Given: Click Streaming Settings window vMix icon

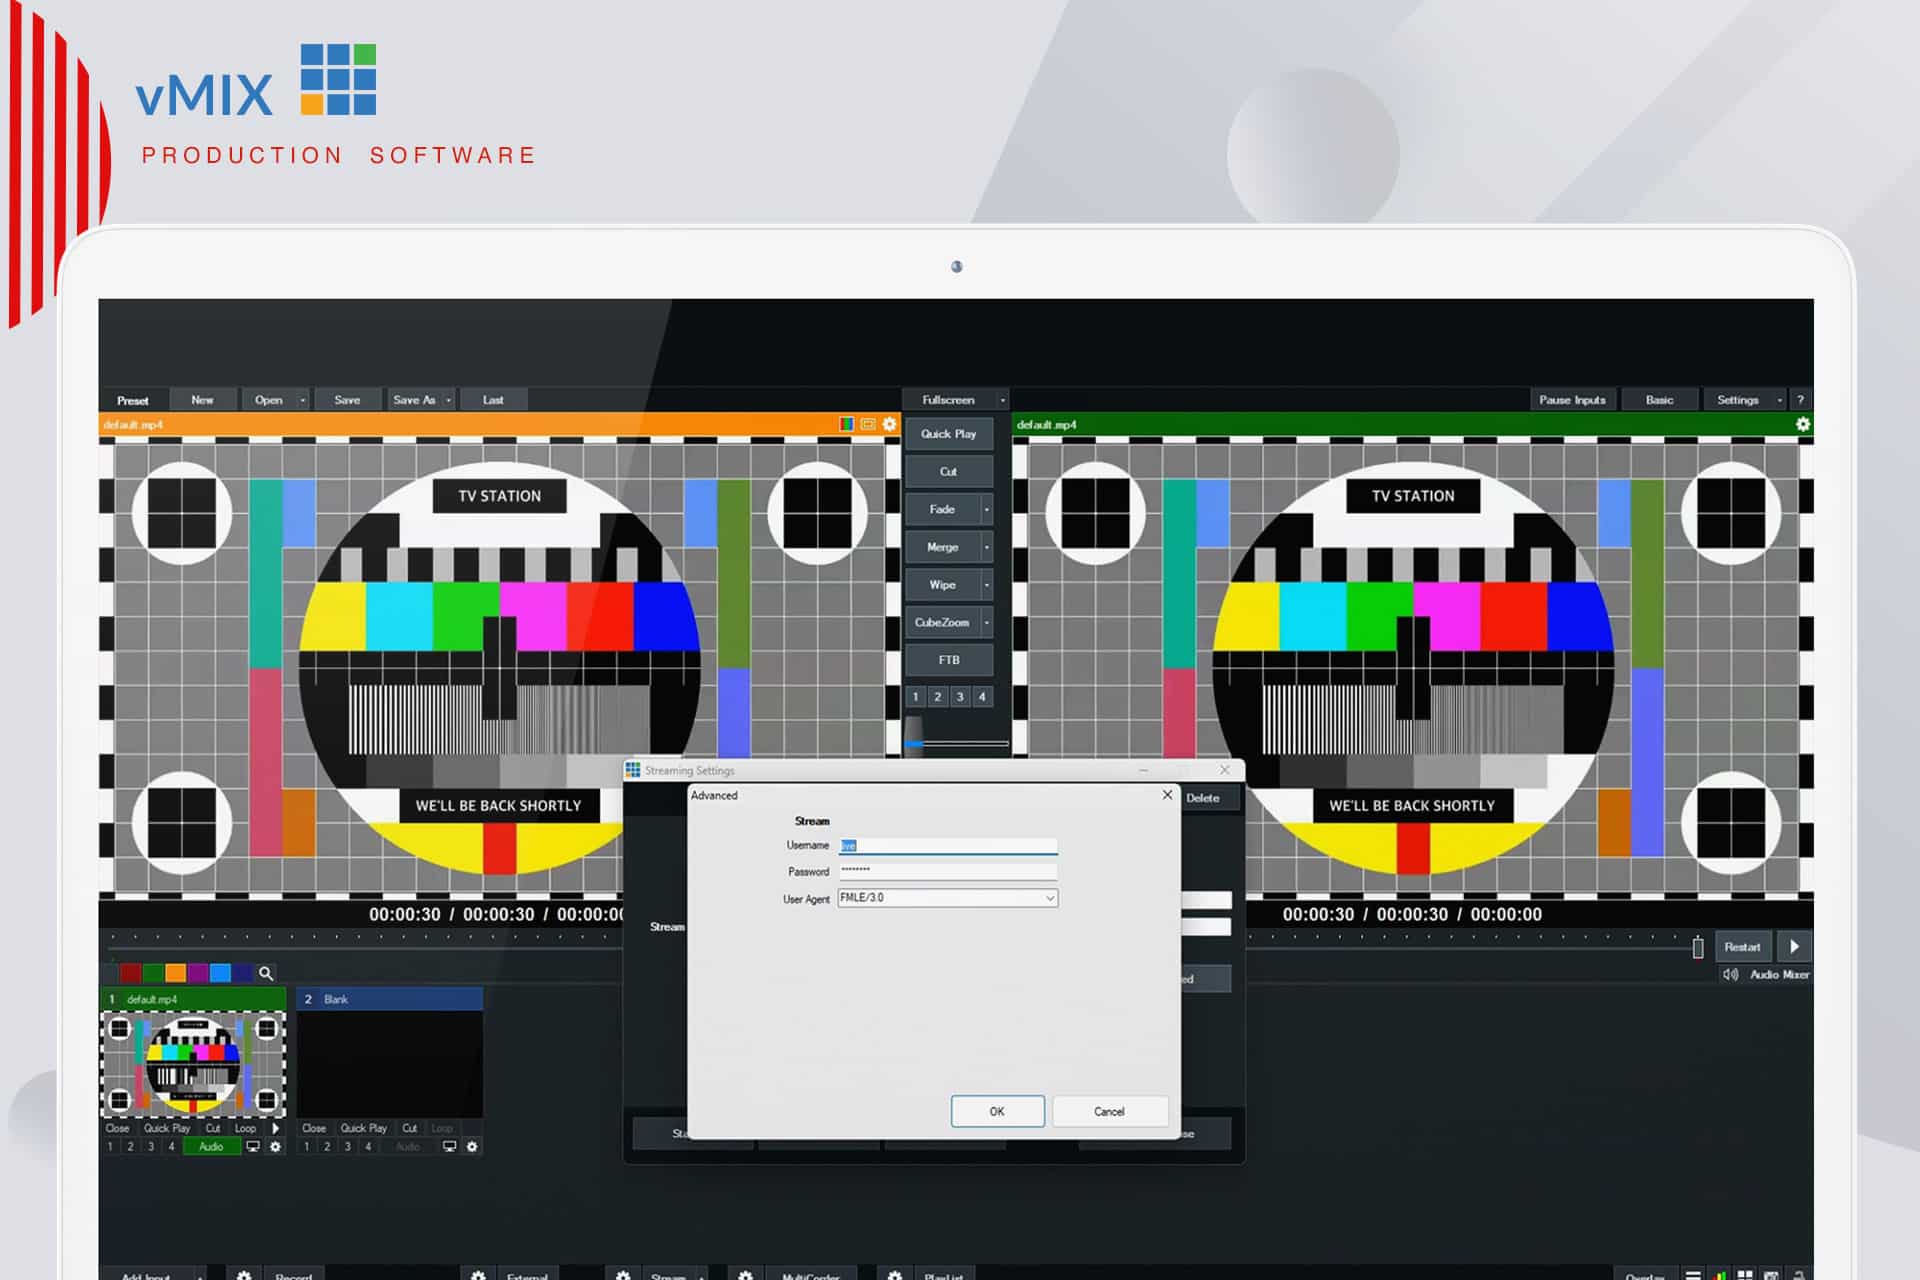Looking at the screenshot, I should (633, 770).
